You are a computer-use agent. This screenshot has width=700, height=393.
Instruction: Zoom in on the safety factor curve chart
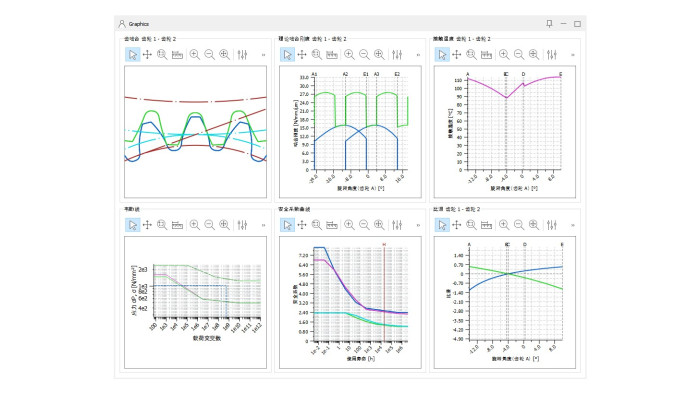point(350,225)
